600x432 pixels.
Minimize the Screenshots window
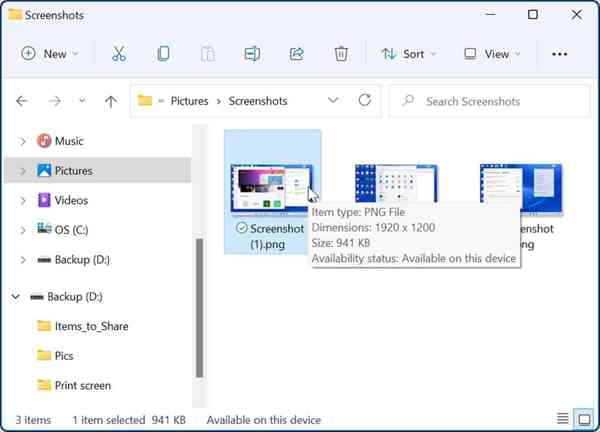(490, 15)
